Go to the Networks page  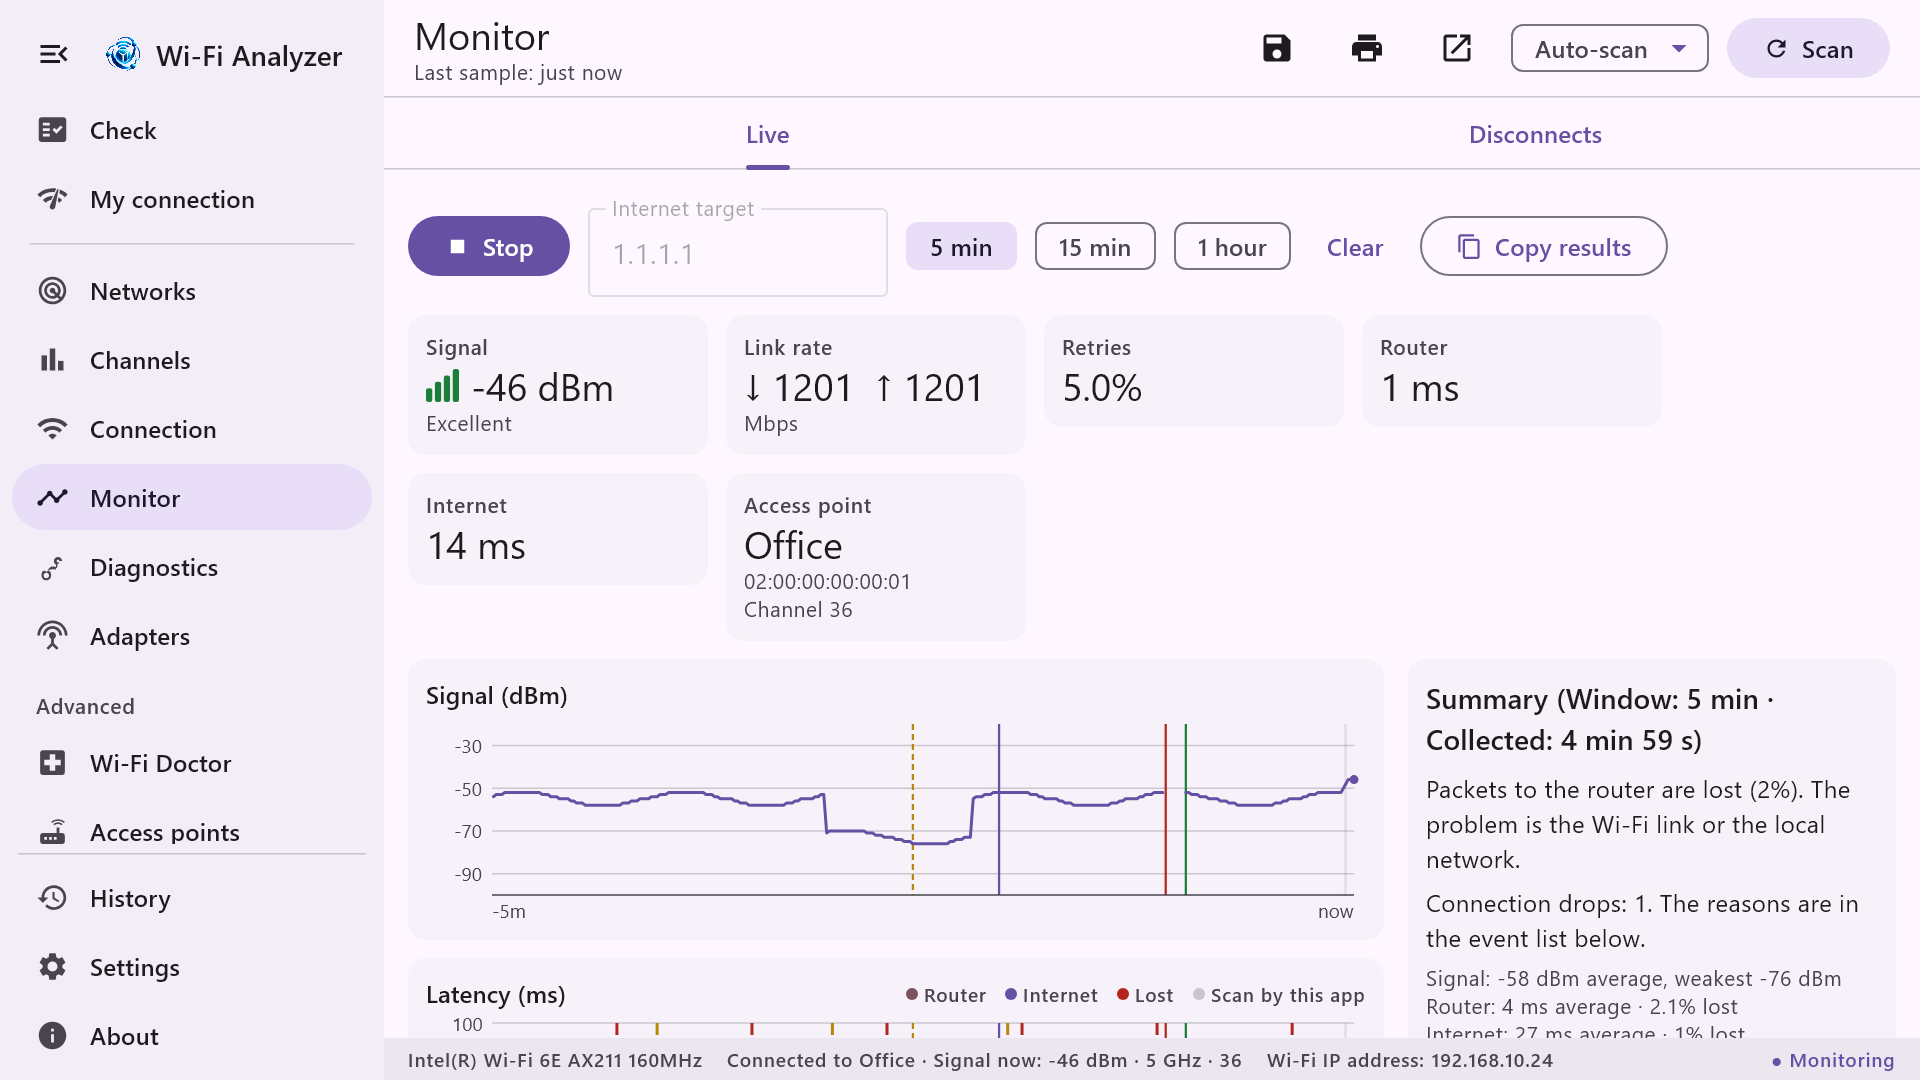(192, 291)
